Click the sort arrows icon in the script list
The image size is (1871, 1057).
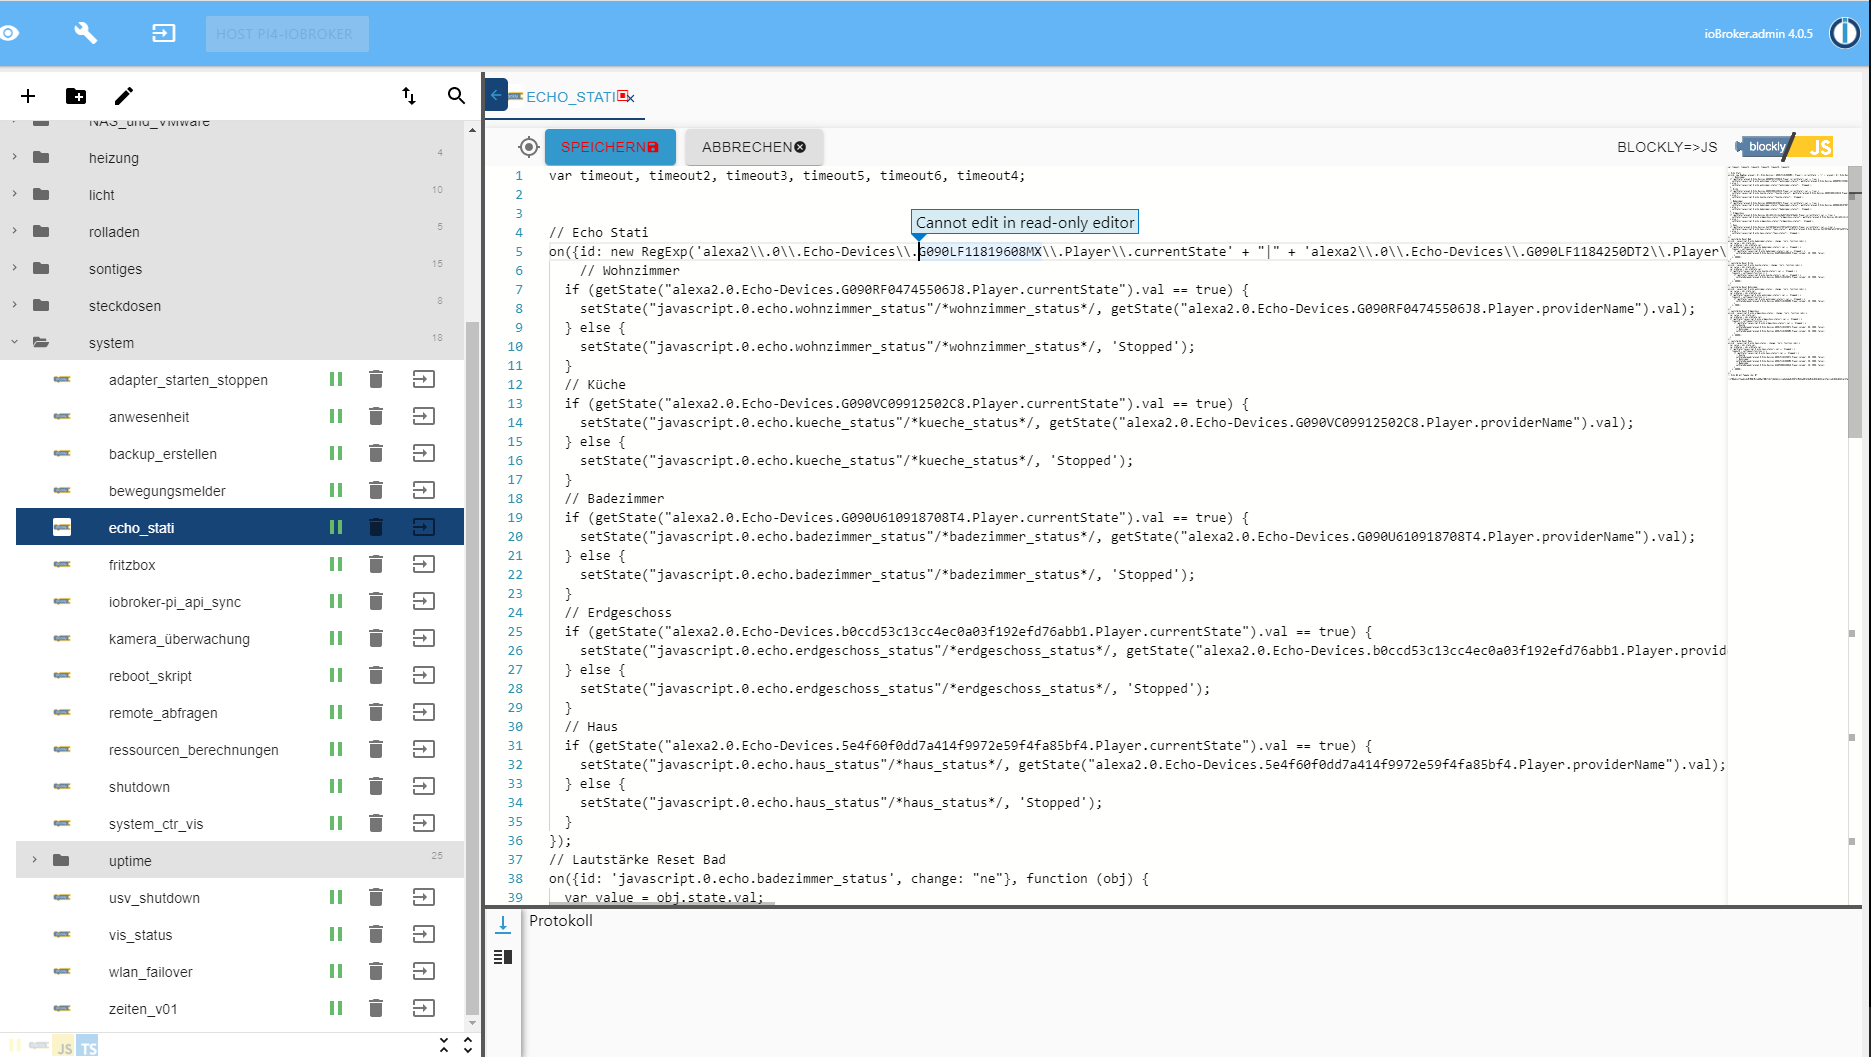click(409, 96)
